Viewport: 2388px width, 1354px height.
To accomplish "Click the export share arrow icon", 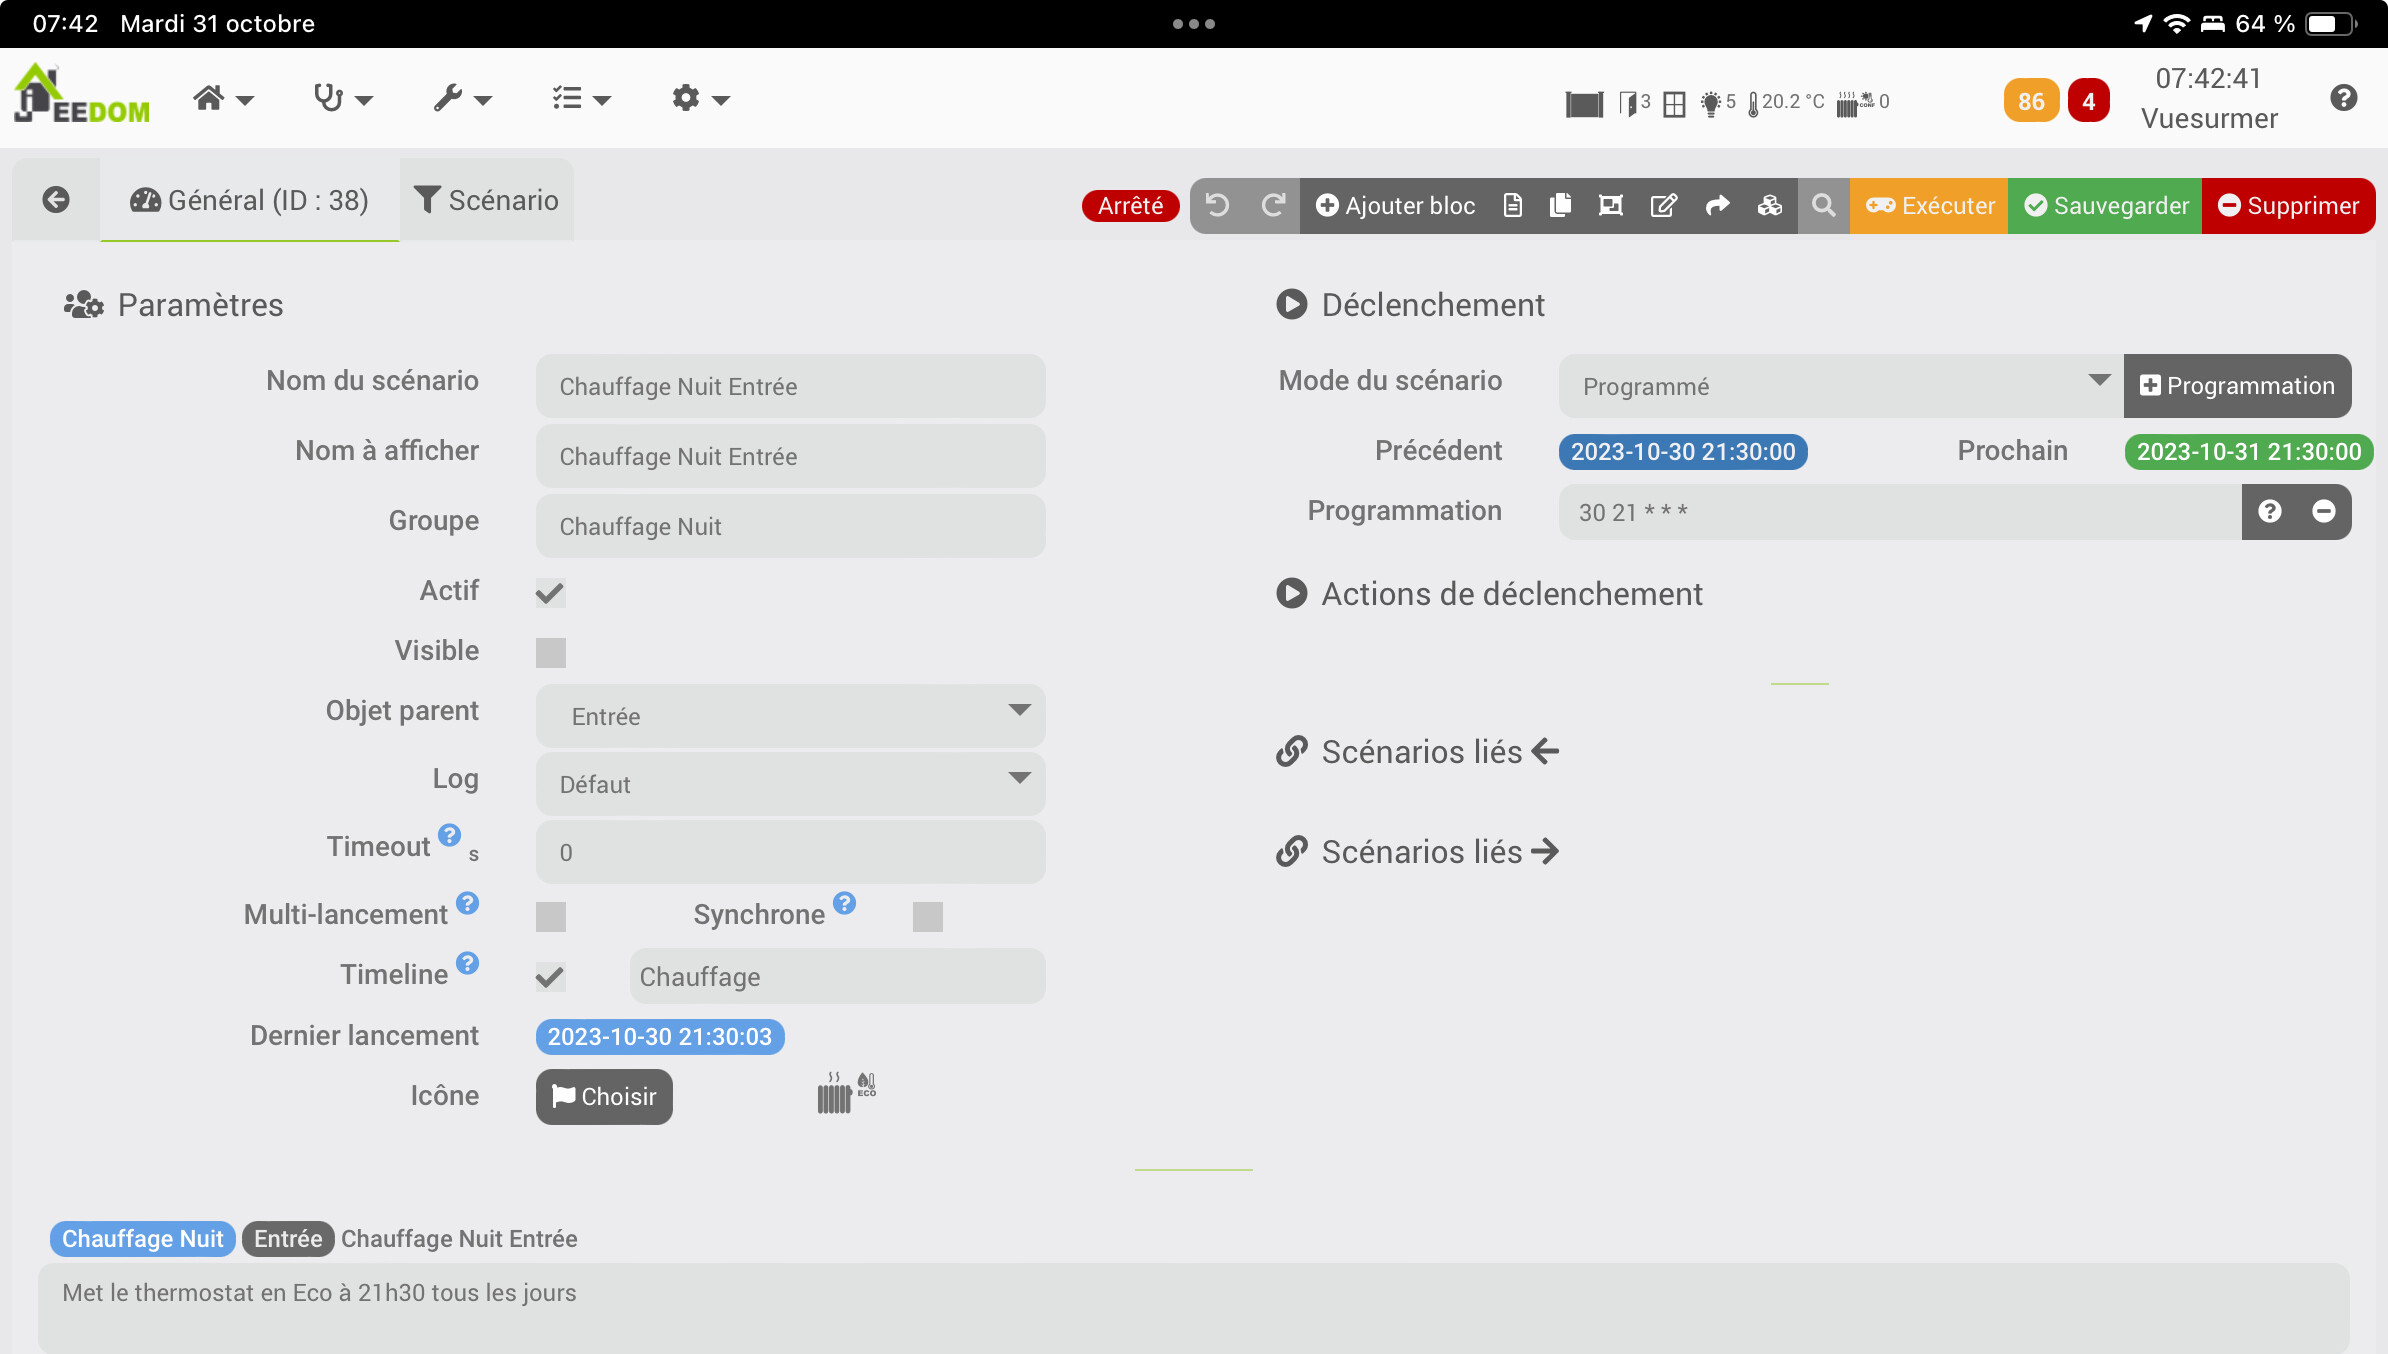I will pyautogui.click(x=1717, y=205).
